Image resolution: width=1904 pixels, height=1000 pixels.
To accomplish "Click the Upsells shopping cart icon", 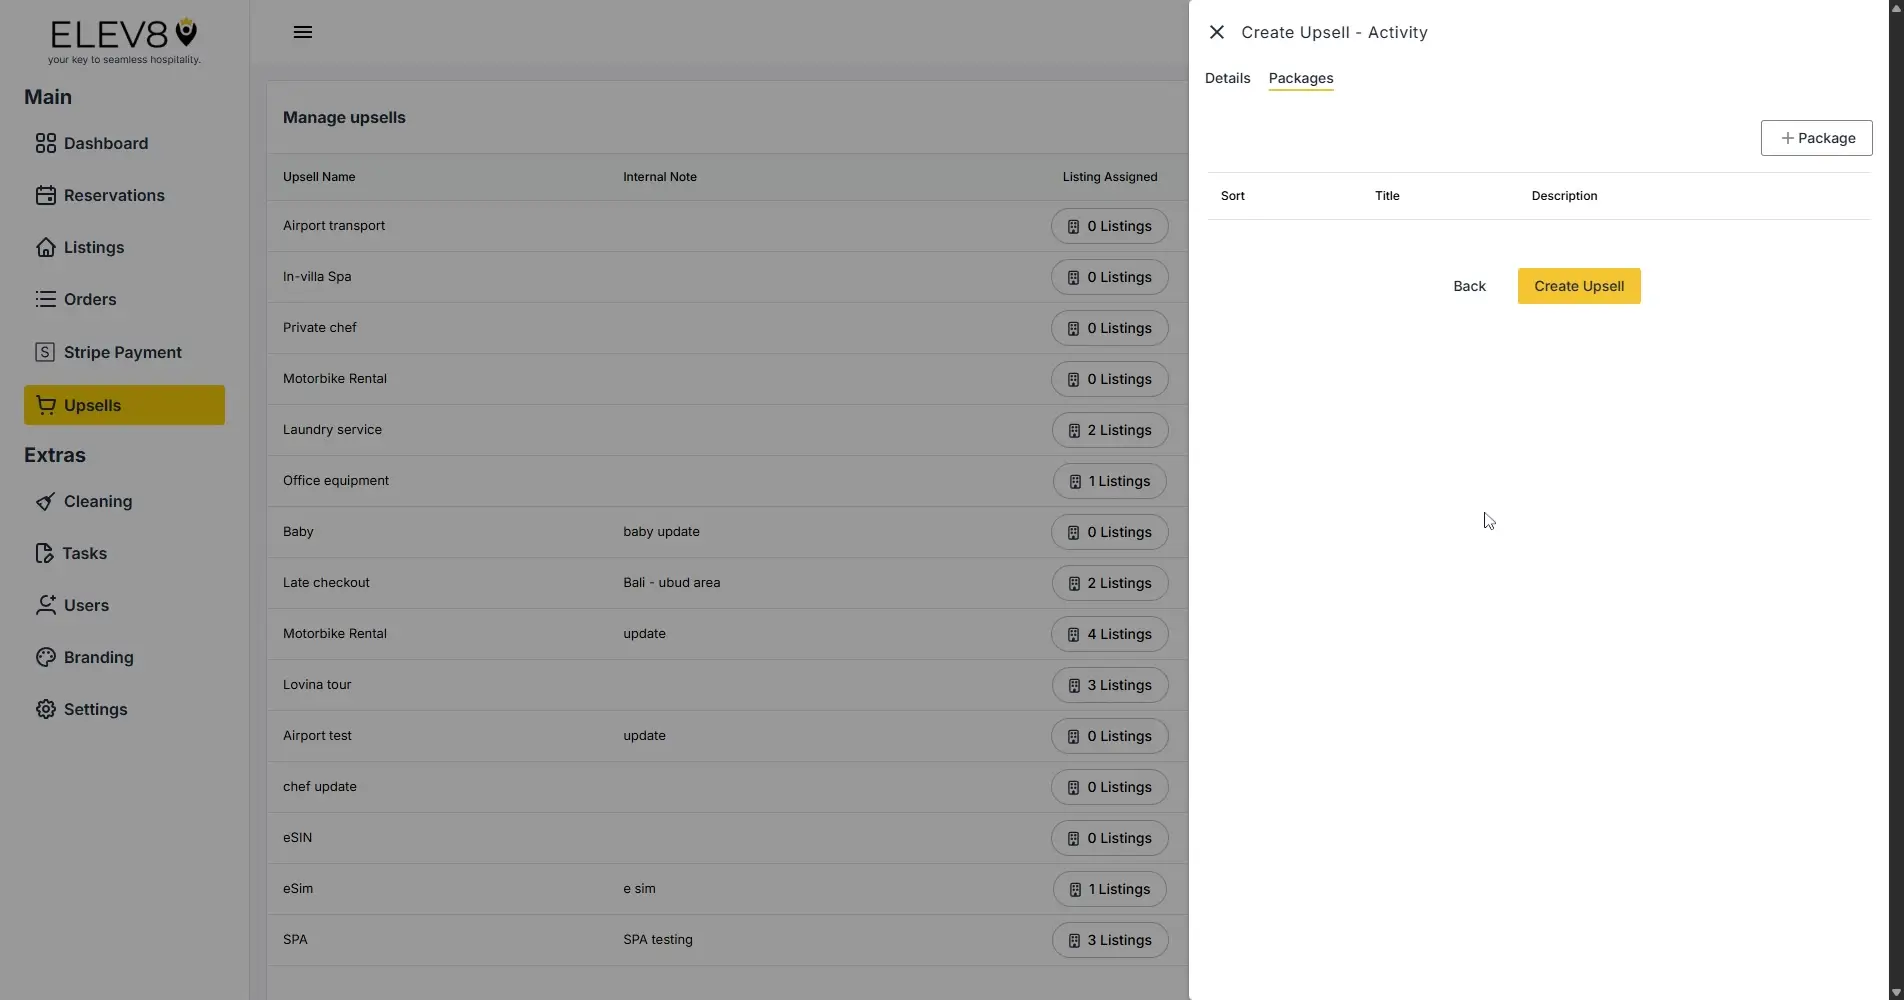I will [46, 405].
